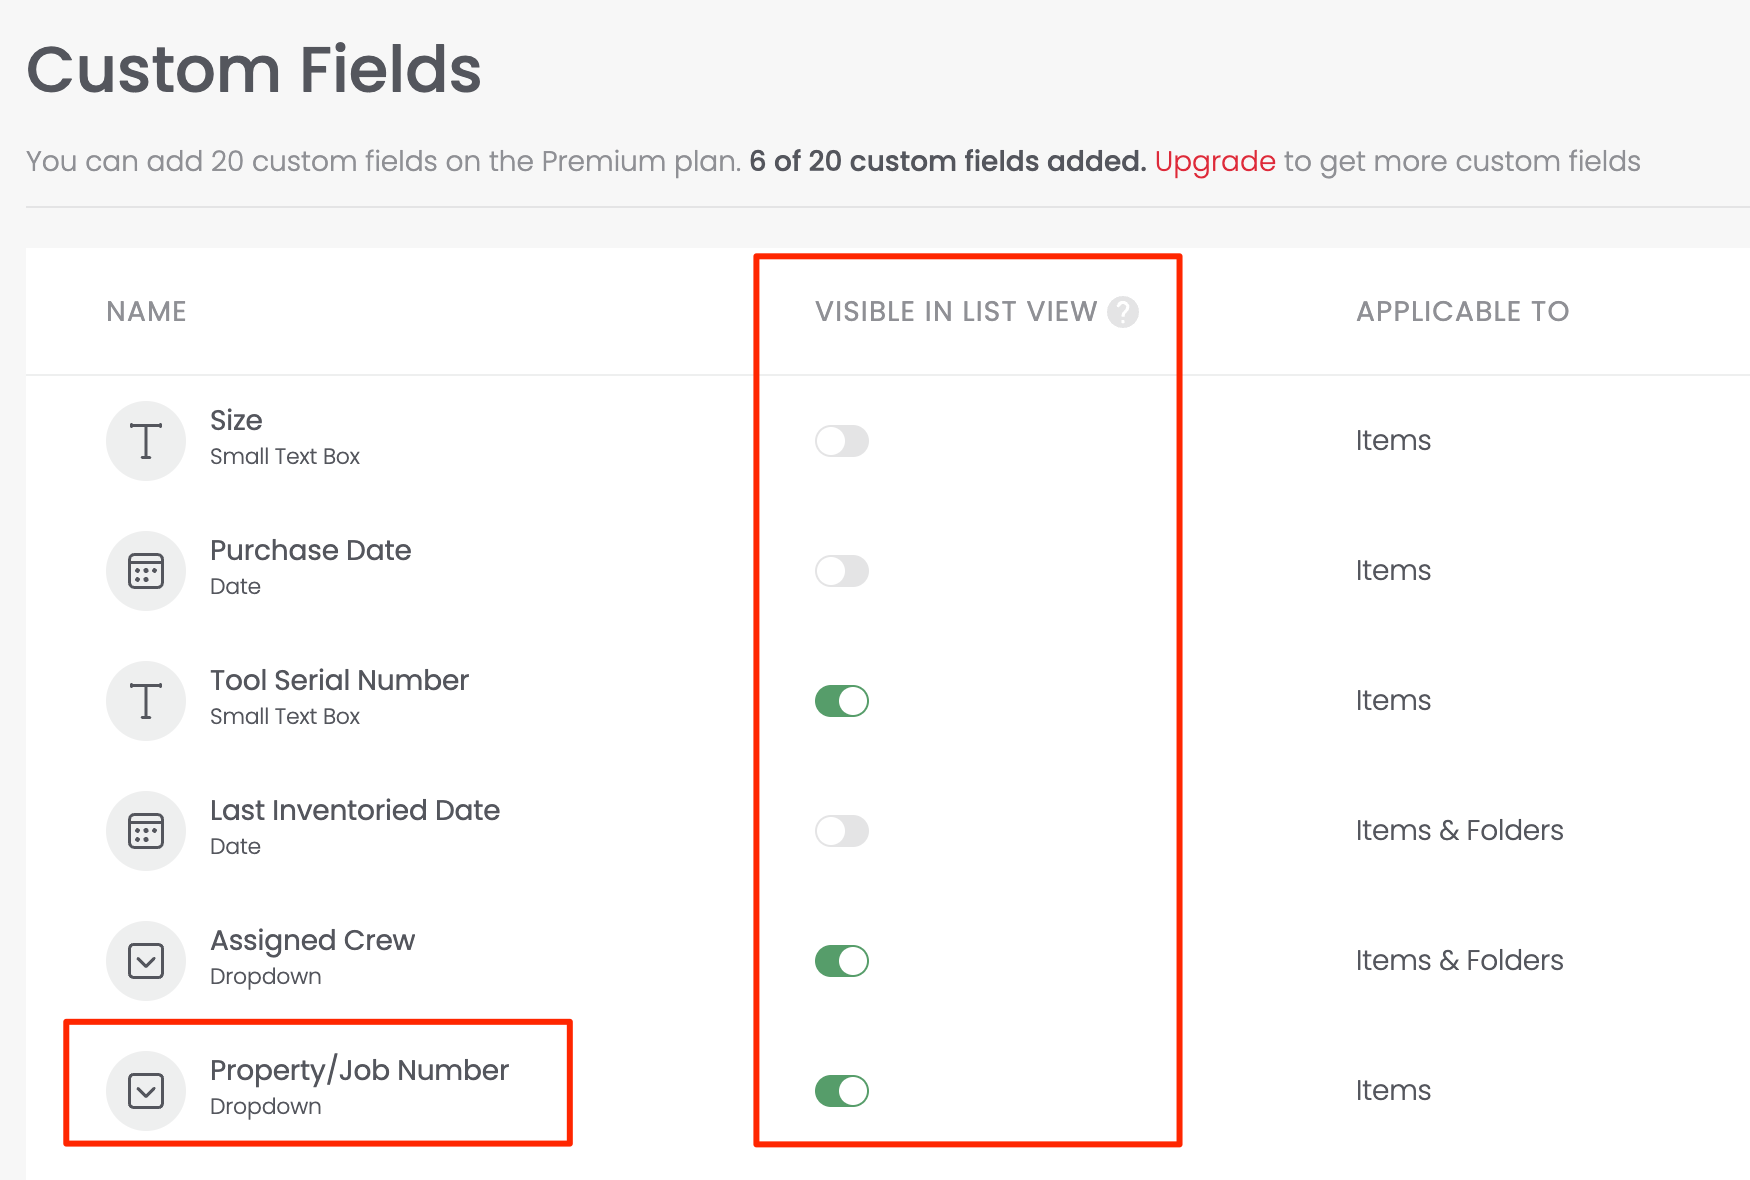Click the Purchase Date calendar icon
The width and height of the screenshot is (1750, 1180).
pos(146,571)
